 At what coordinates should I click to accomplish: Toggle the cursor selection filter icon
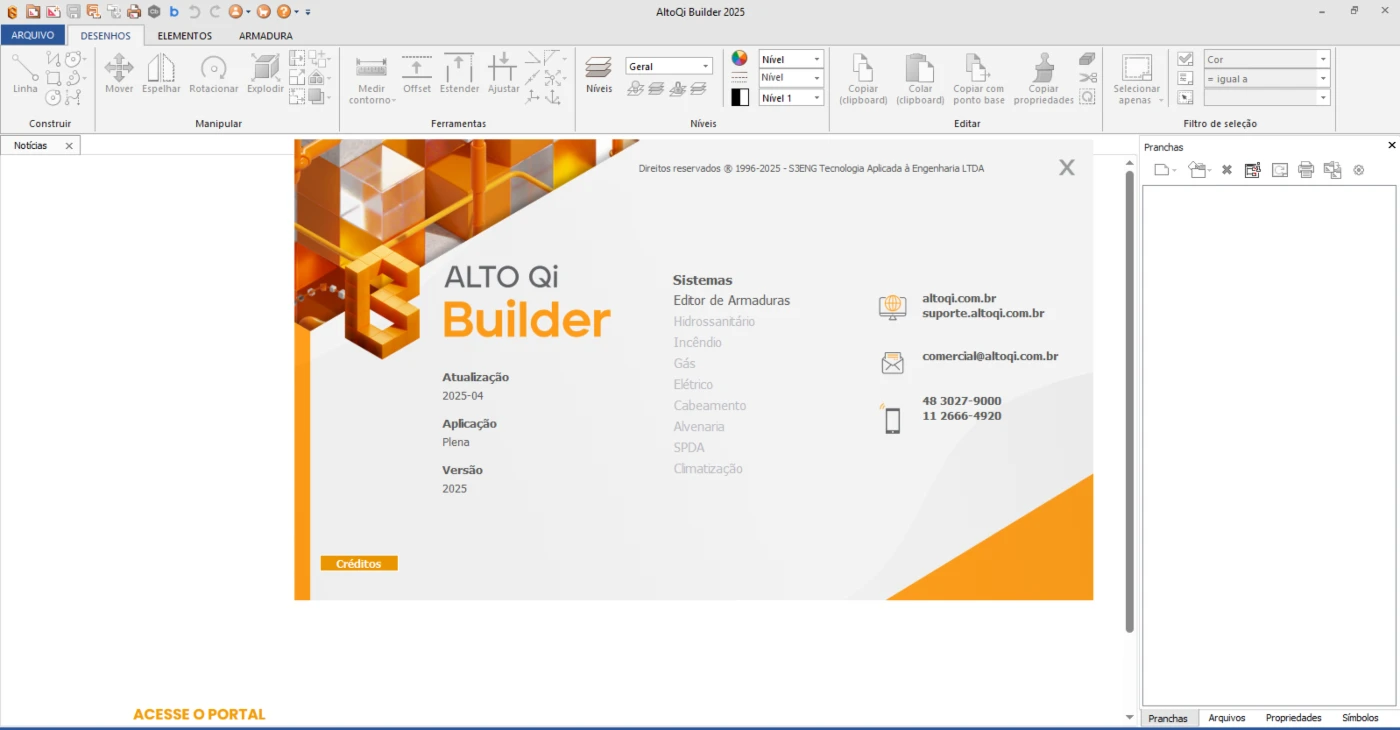tap(1185, 97)
